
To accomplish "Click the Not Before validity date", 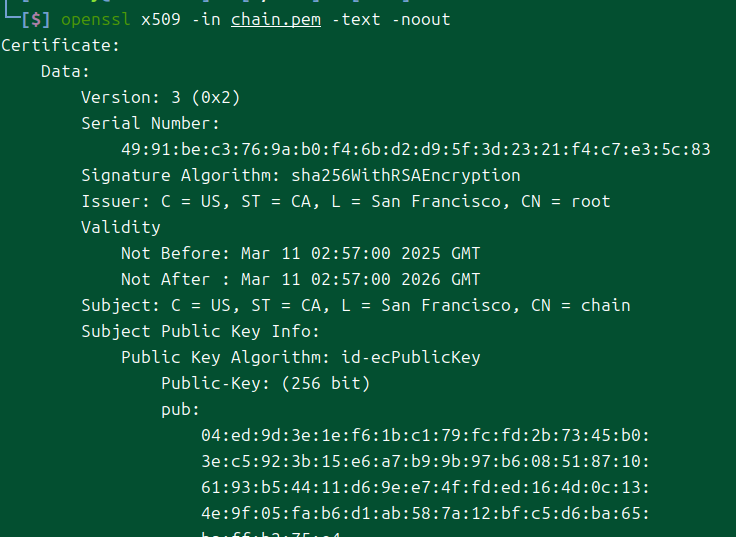I will coord(360,253).
